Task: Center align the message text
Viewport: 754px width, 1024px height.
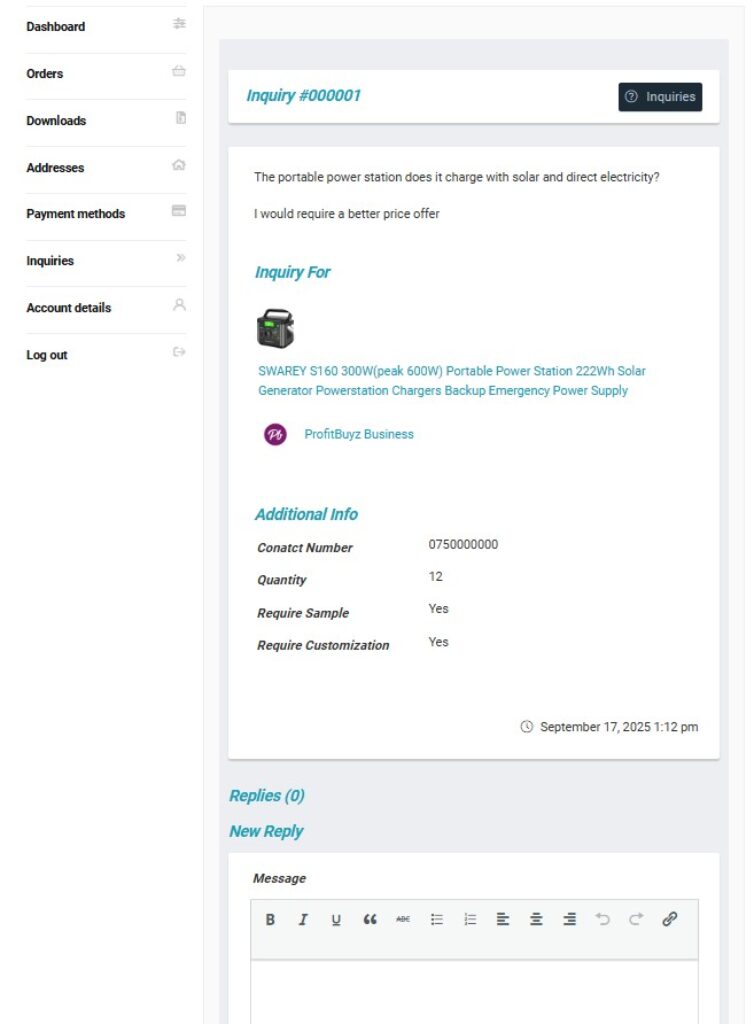Action: (x=536, y=920)
